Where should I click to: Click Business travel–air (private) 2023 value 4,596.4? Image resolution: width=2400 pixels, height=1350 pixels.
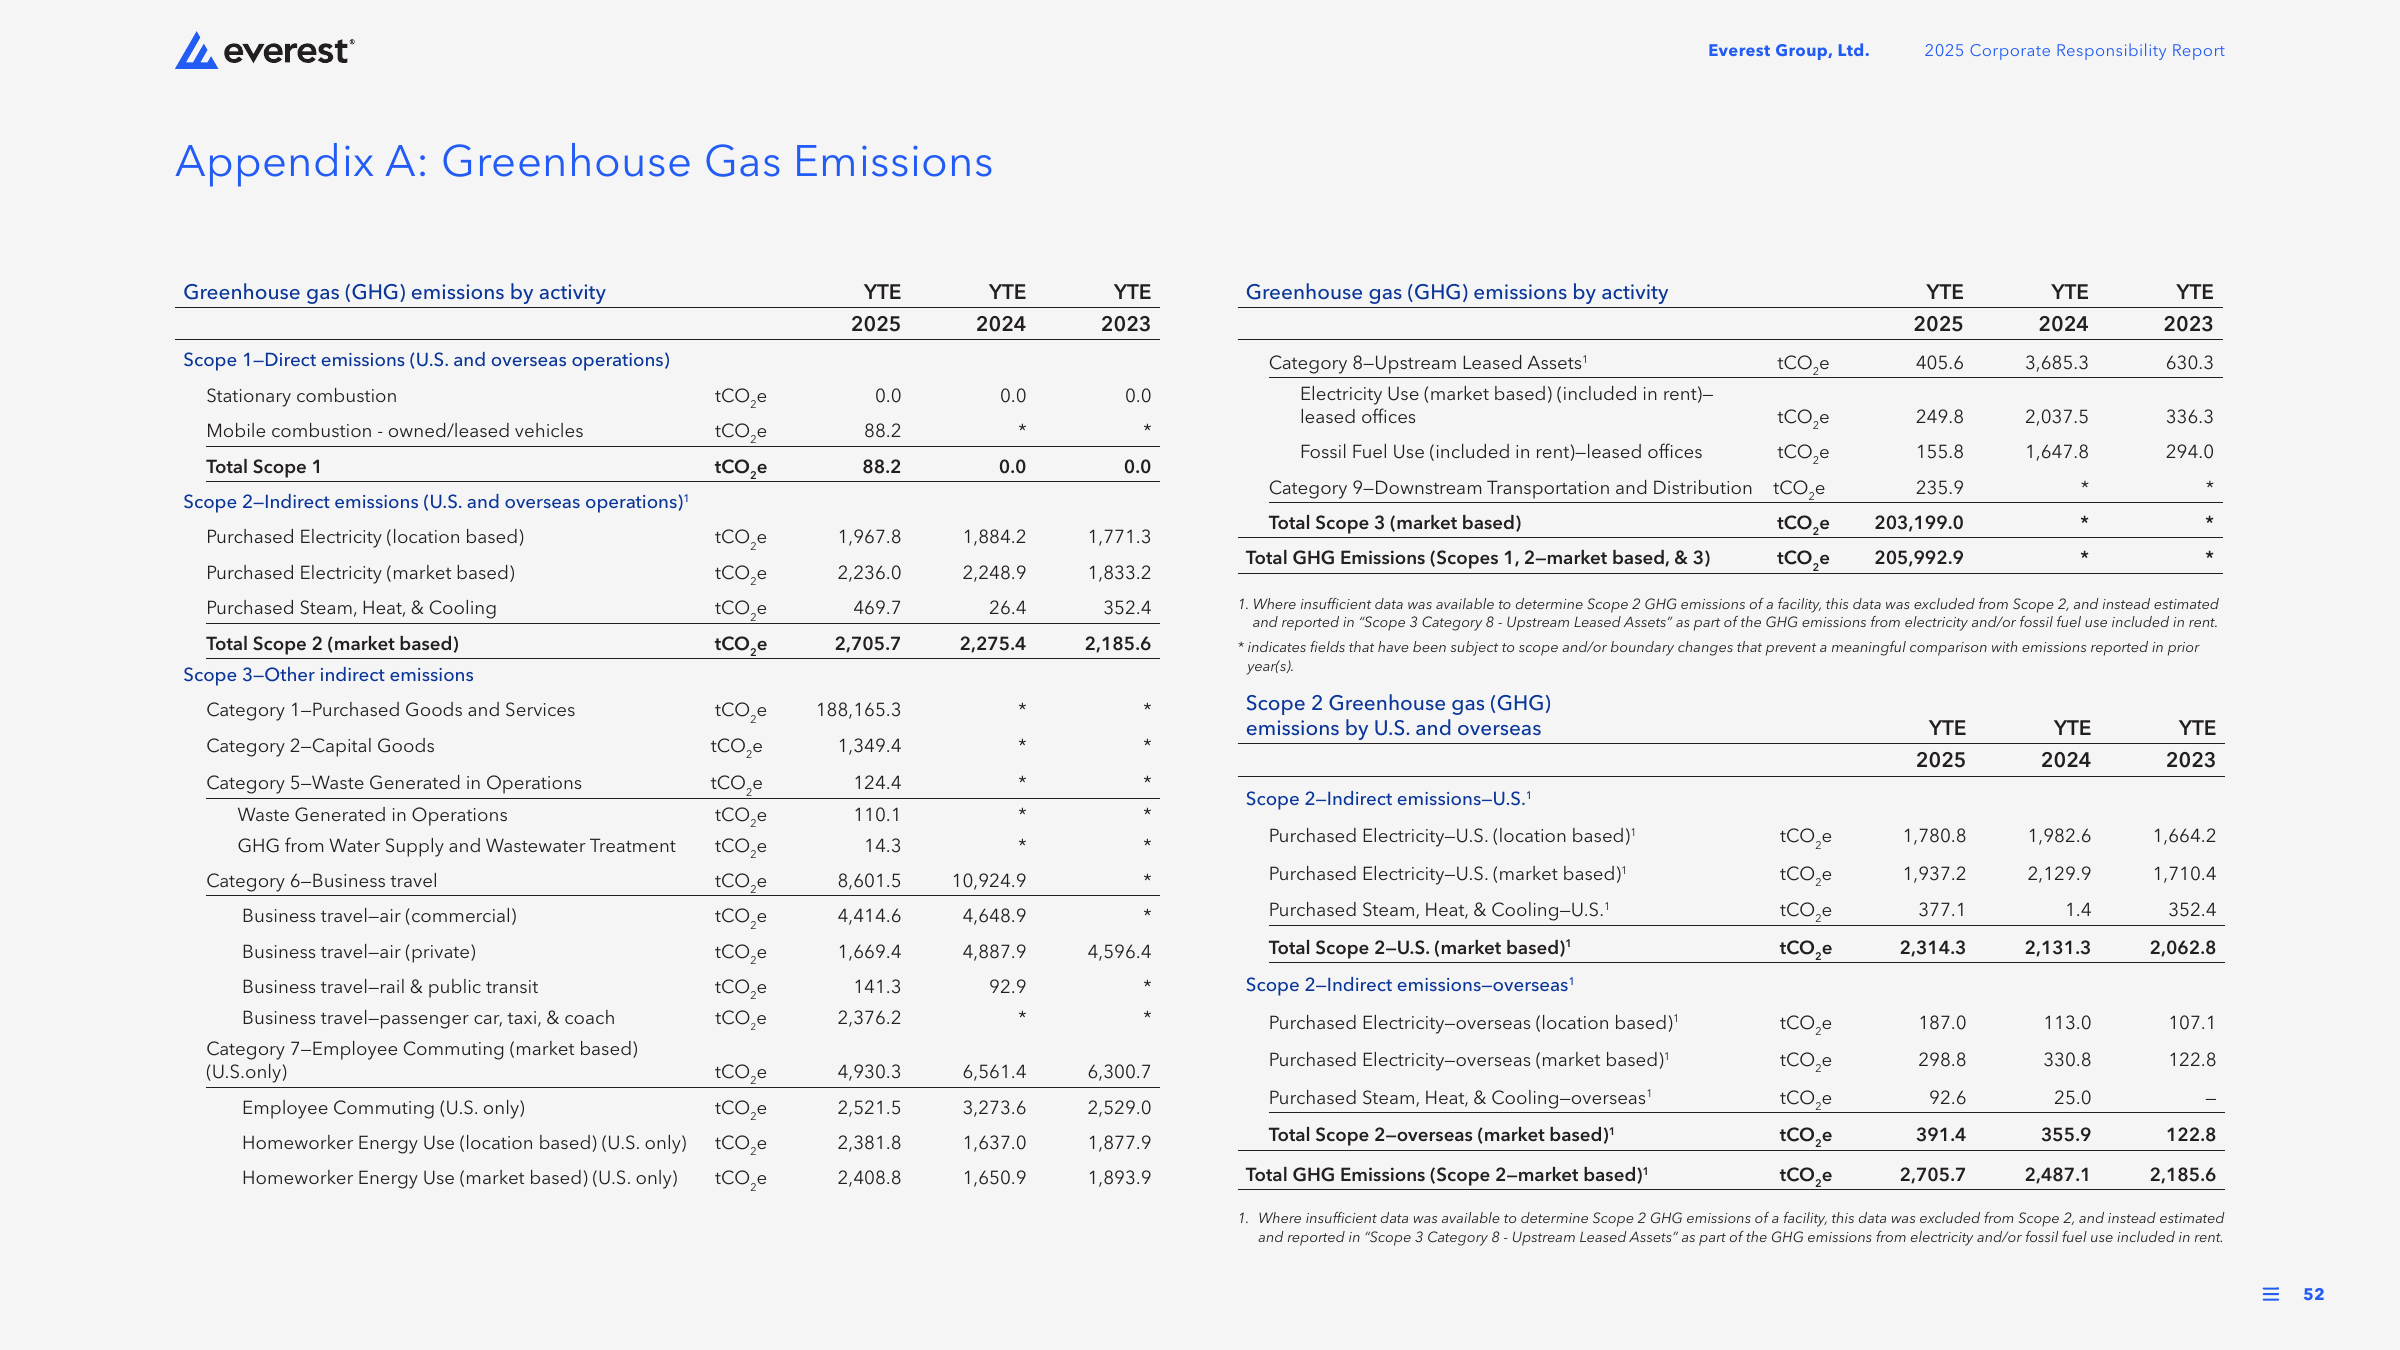tap(1119, 952)
